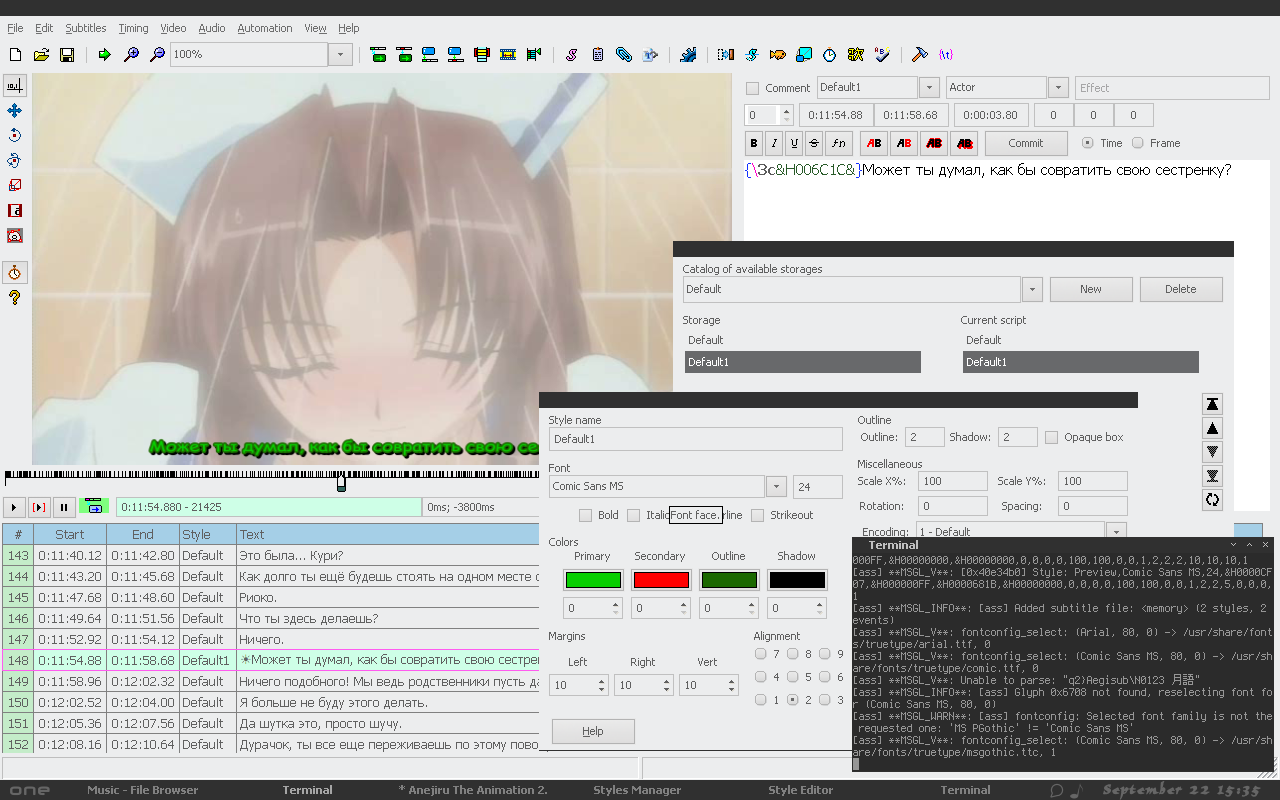The width and height of the screenshot is (1280, 800).
Task: Click the New catalog button
Action: [x=1091, y=289]
